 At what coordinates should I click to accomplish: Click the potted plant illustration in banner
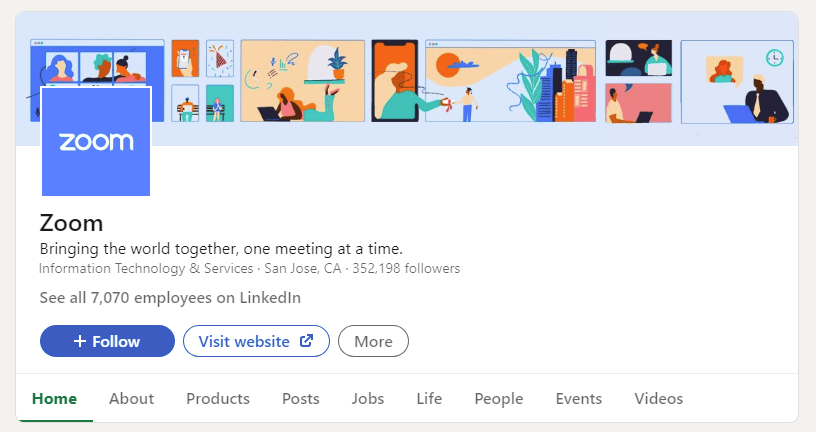click(x=337, y=63)
